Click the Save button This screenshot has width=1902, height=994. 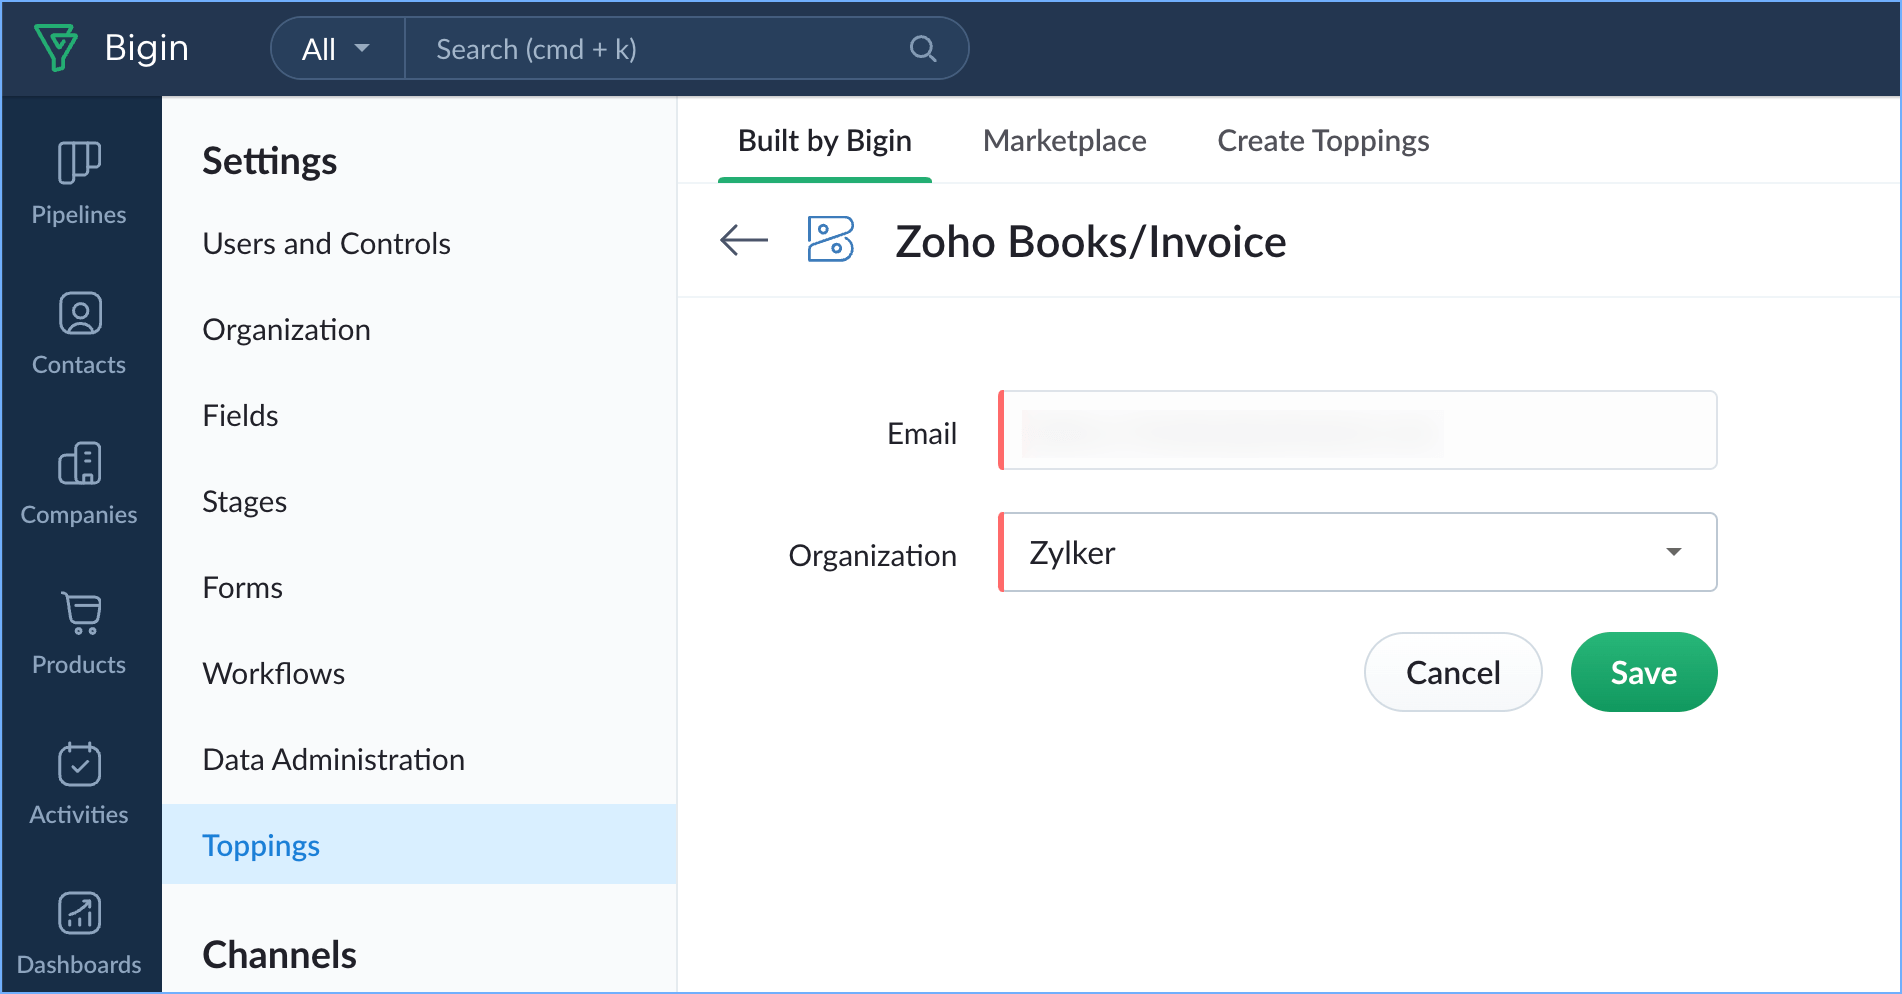1644,672
